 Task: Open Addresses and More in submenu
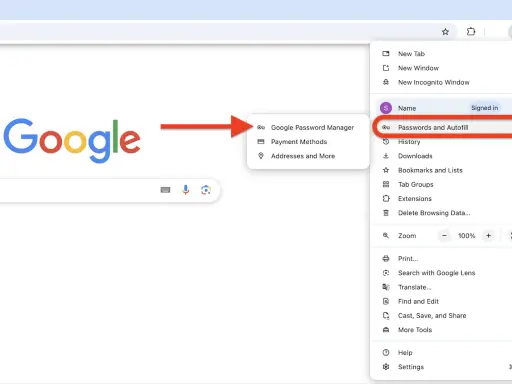tap(308, 156)
